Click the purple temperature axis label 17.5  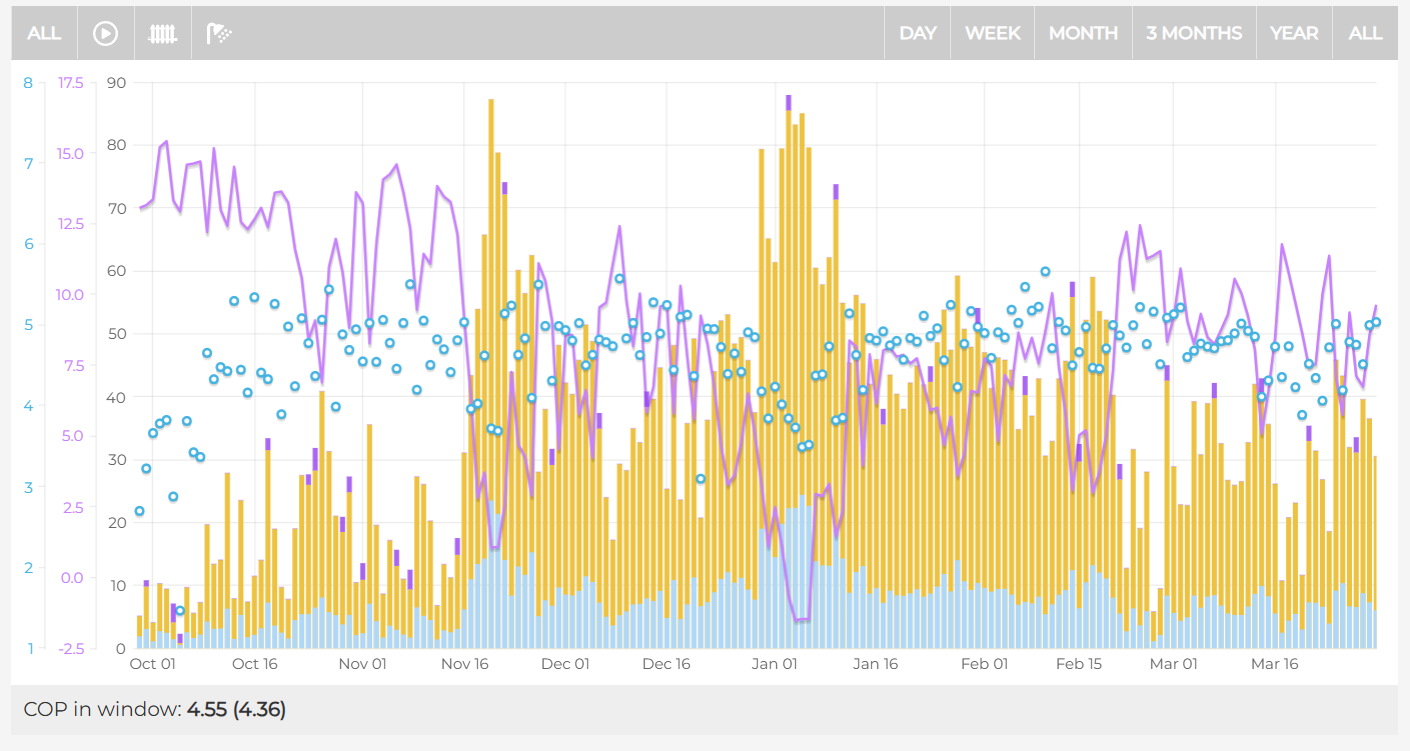pos(71,83)
